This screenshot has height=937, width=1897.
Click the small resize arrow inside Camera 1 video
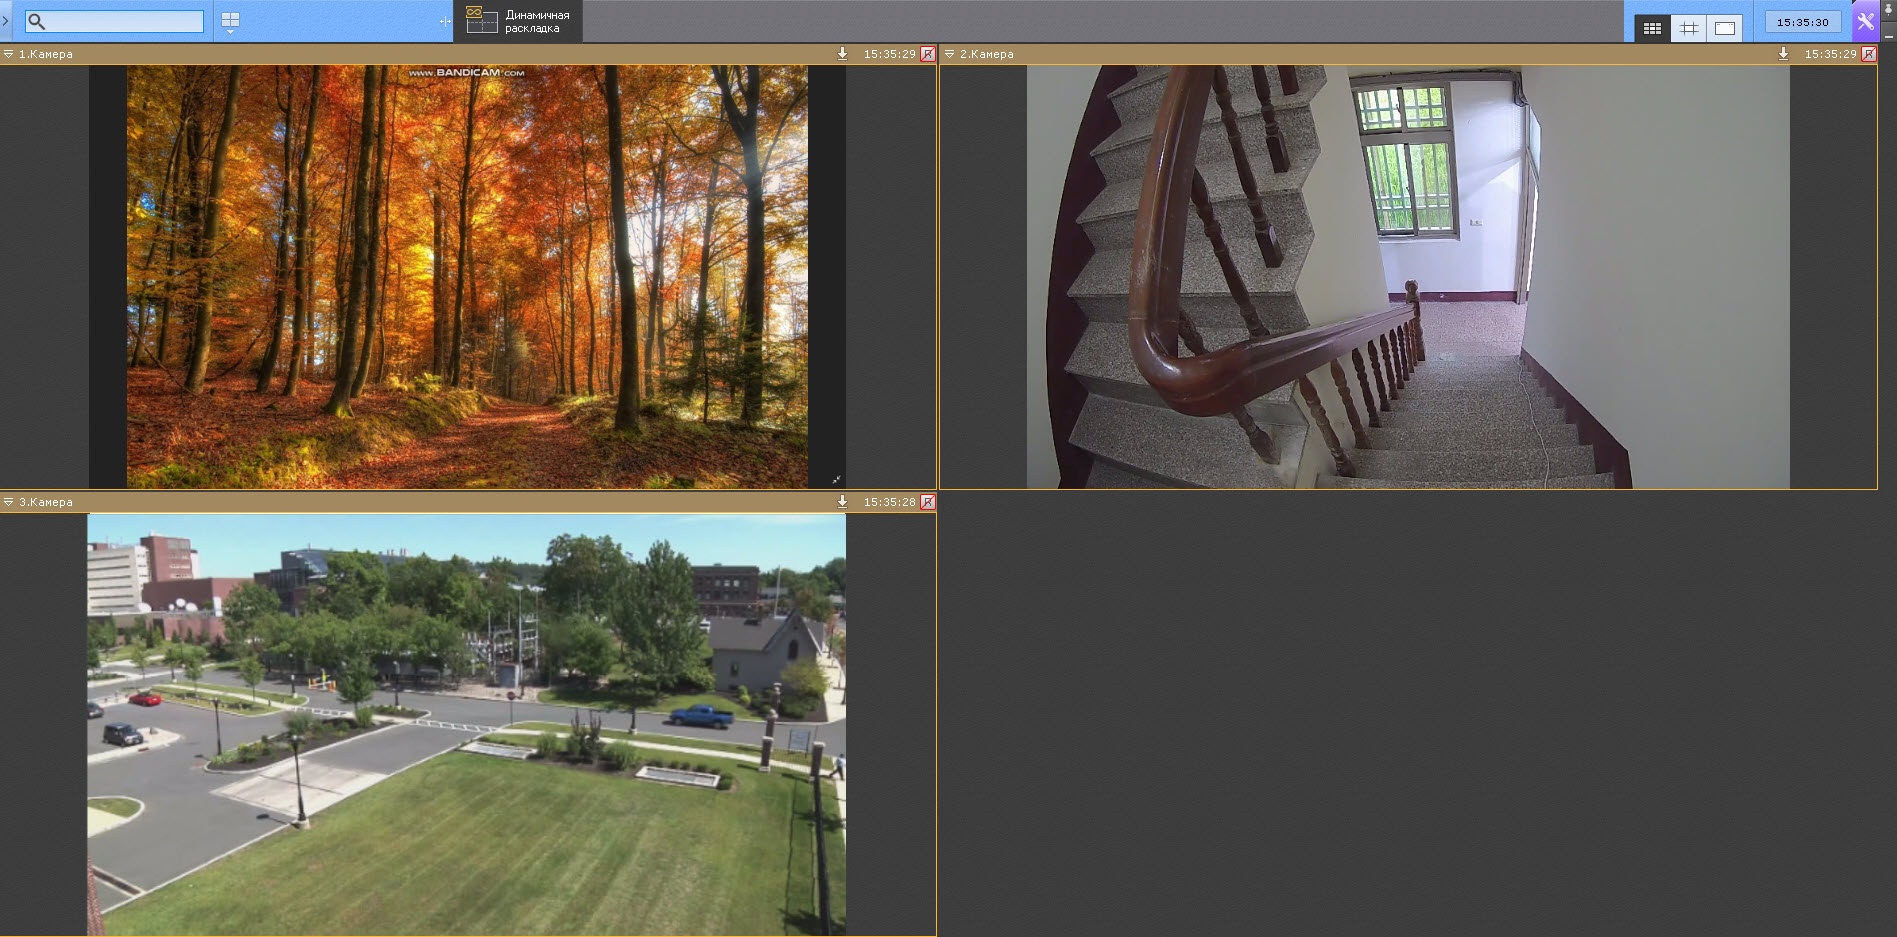(836, 480)
